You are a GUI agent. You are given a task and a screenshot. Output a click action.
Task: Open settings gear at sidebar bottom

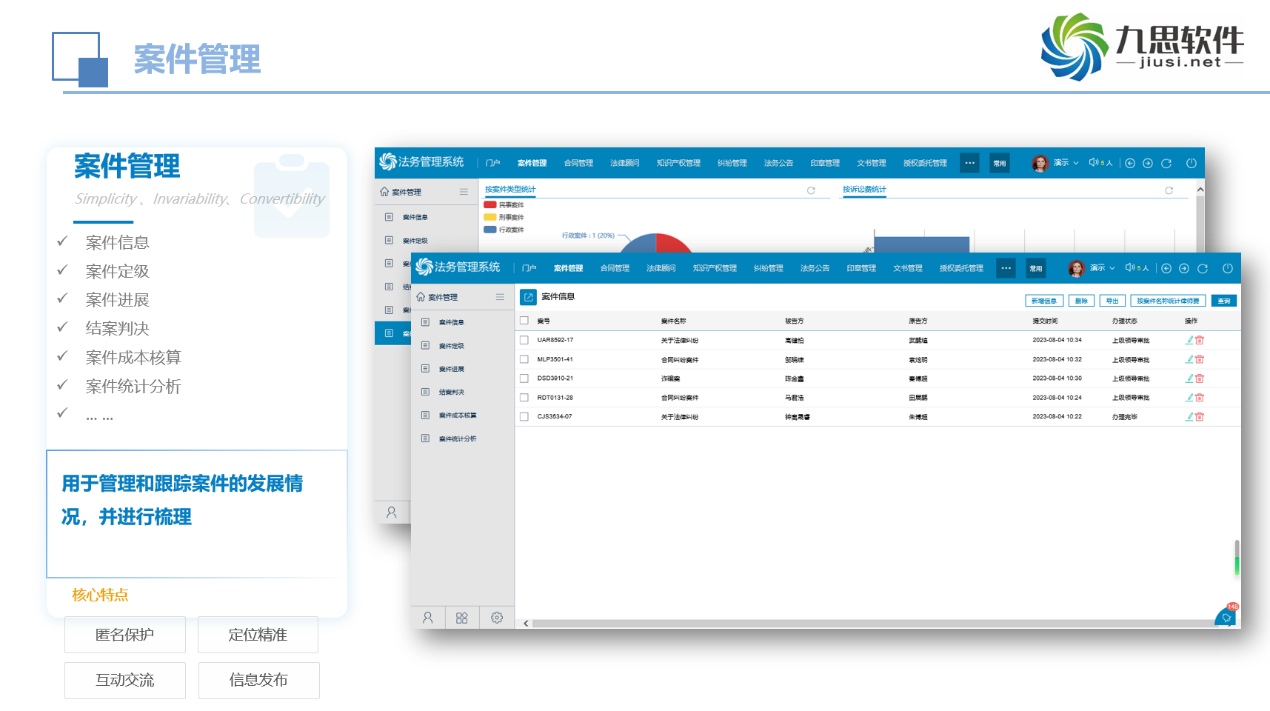[497, 618]
